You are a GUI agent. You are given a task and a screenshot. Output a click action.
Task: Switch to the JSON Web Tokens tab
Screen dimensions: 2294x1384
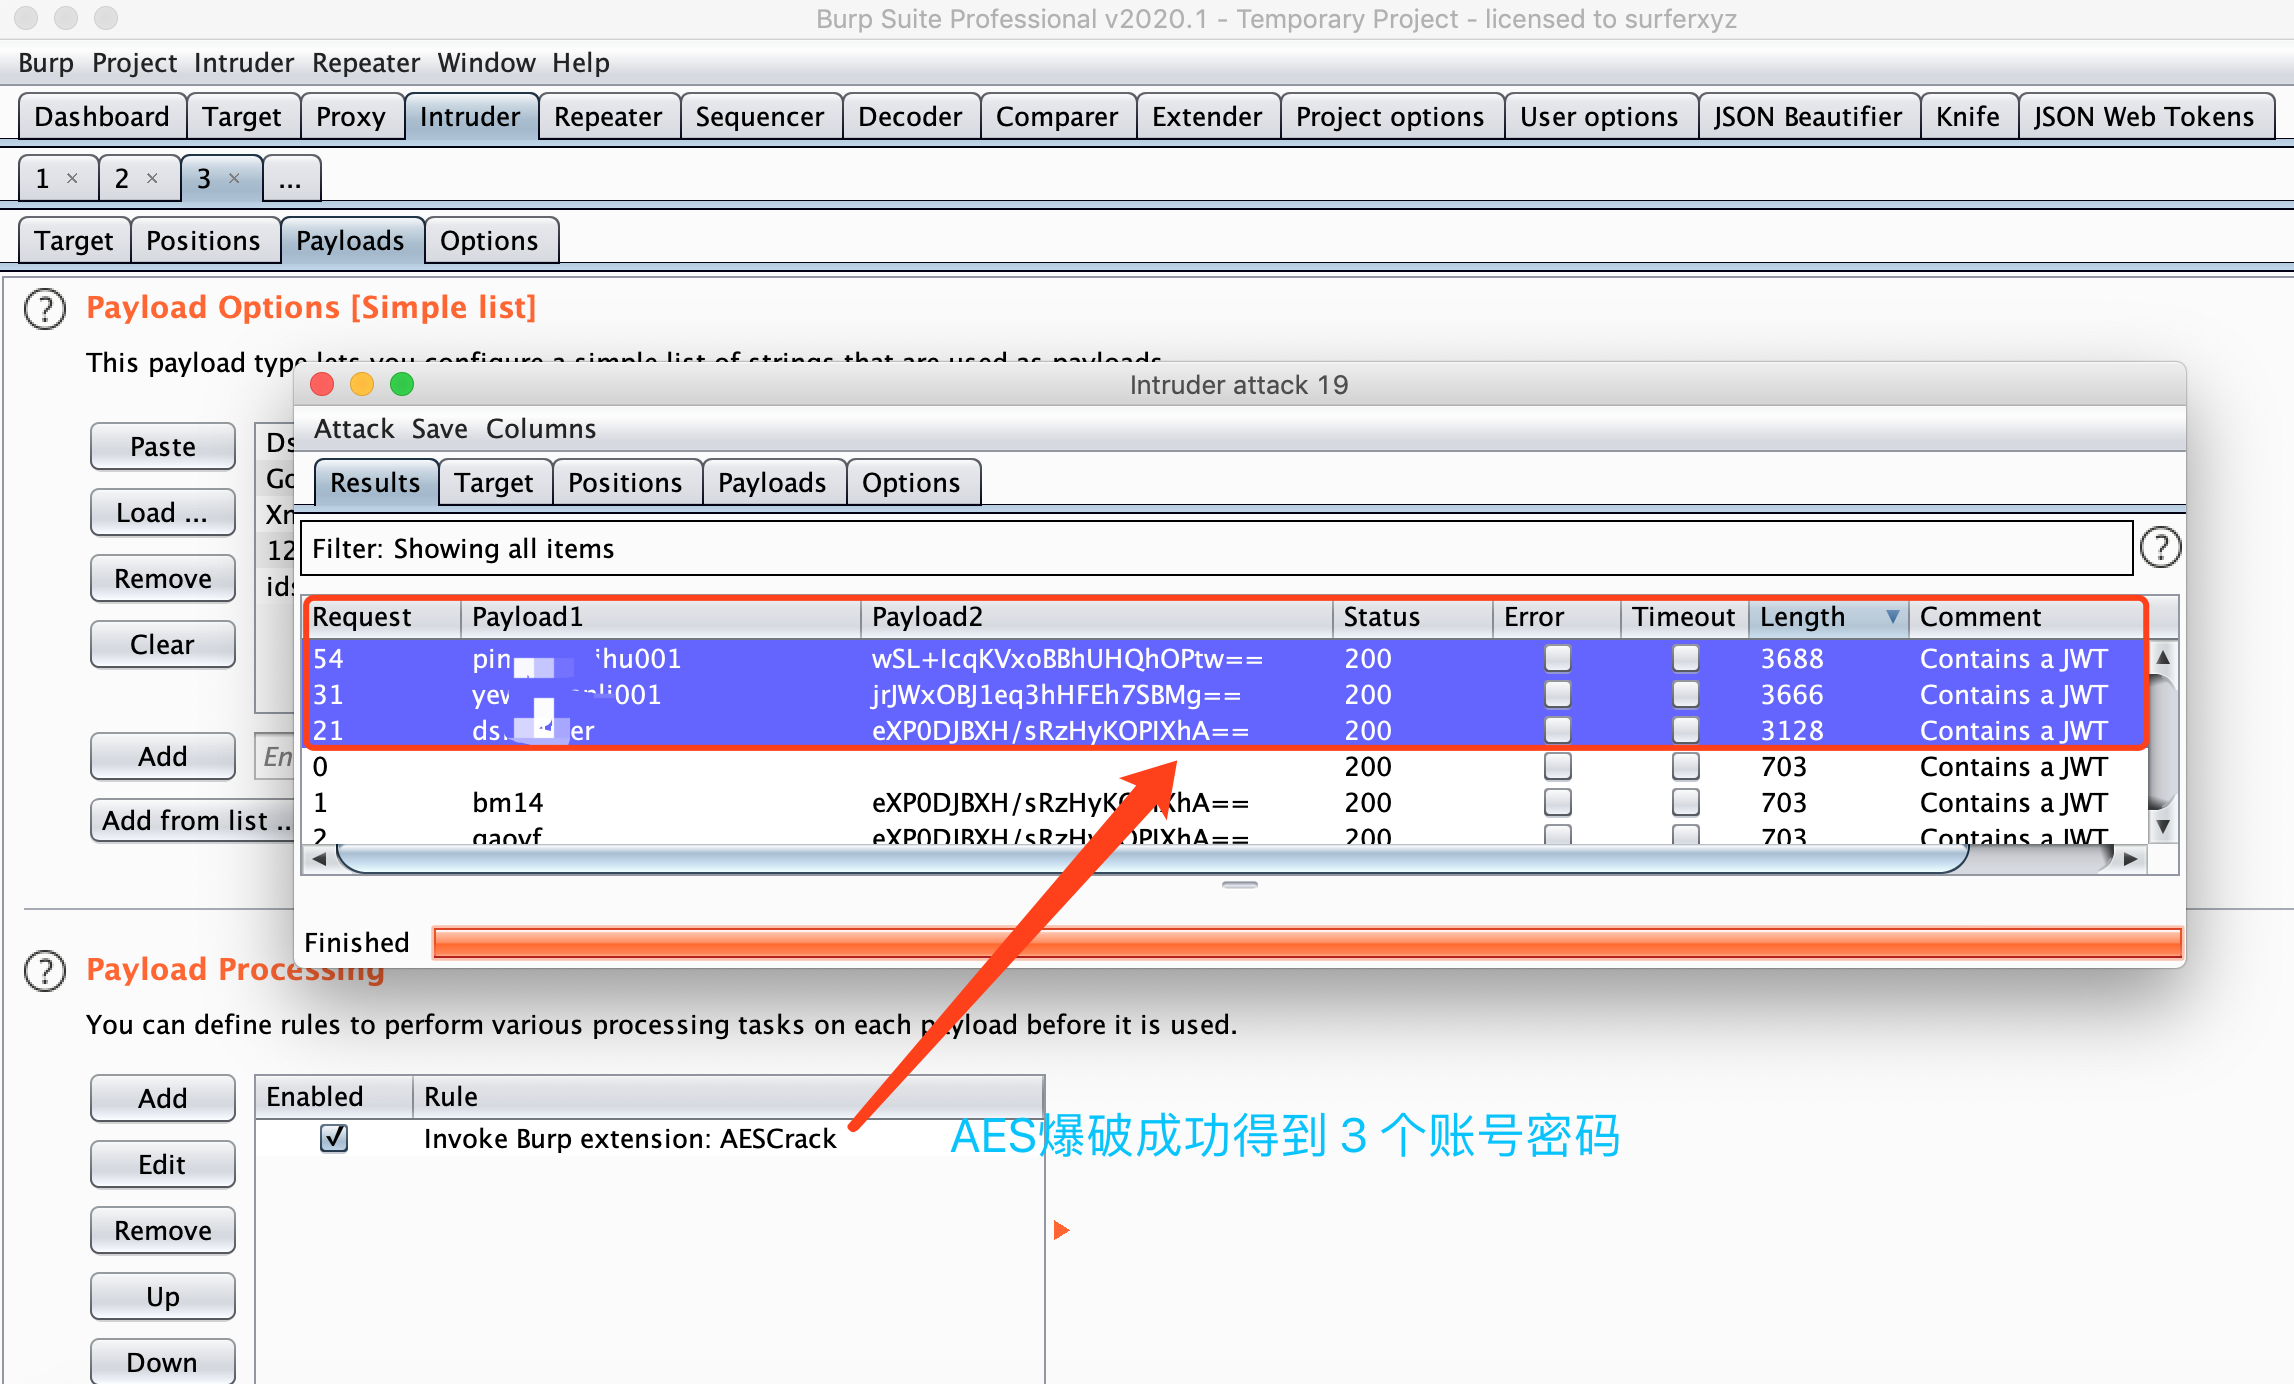pos(2143,117)
